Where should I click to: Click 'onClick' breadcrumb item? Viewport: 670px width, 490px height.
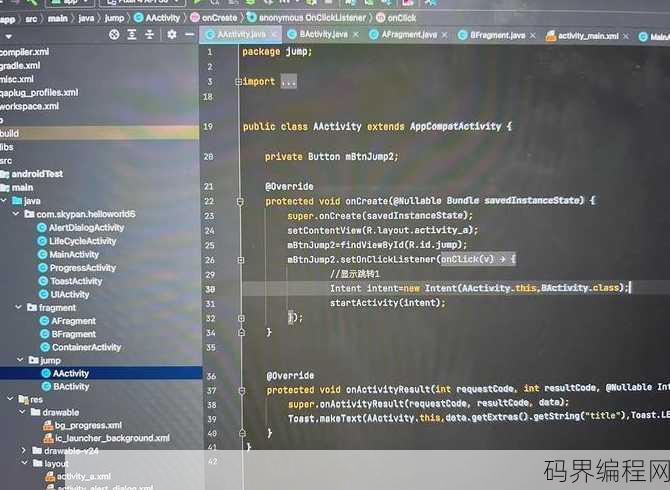point(396,18)
